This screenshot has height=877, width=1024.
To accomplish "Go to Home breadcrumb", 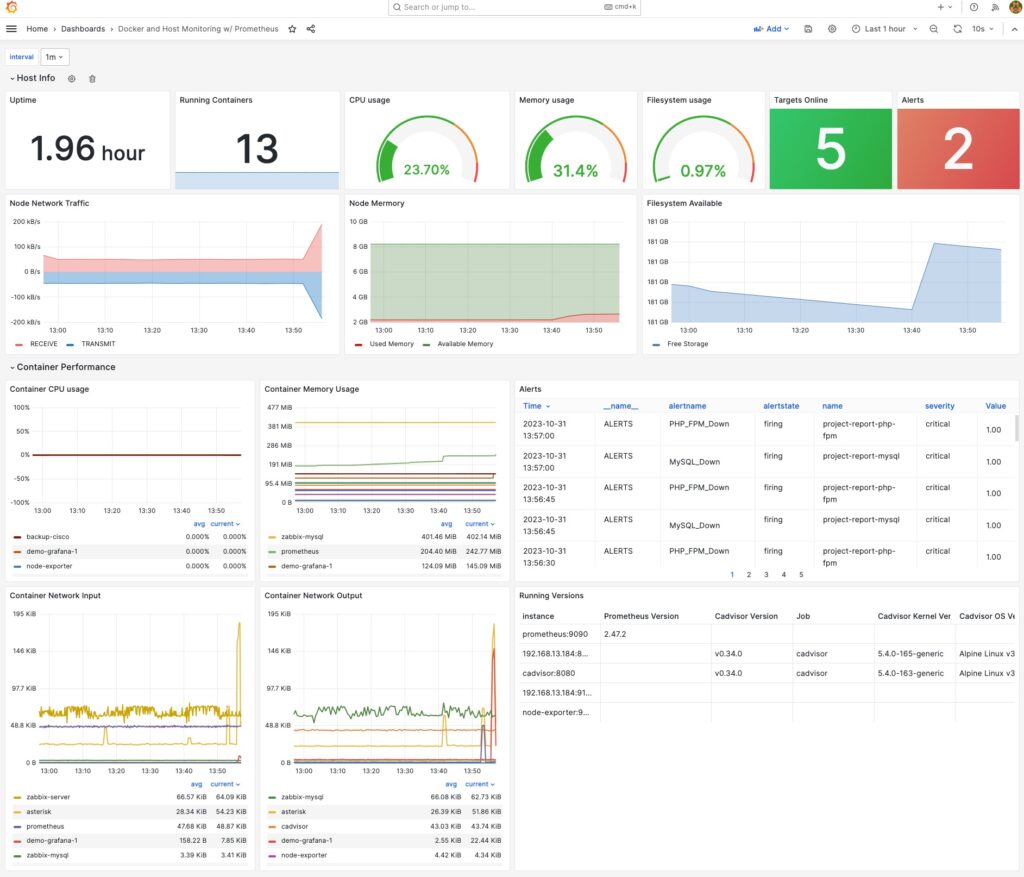I will click(x=37, y=29).
